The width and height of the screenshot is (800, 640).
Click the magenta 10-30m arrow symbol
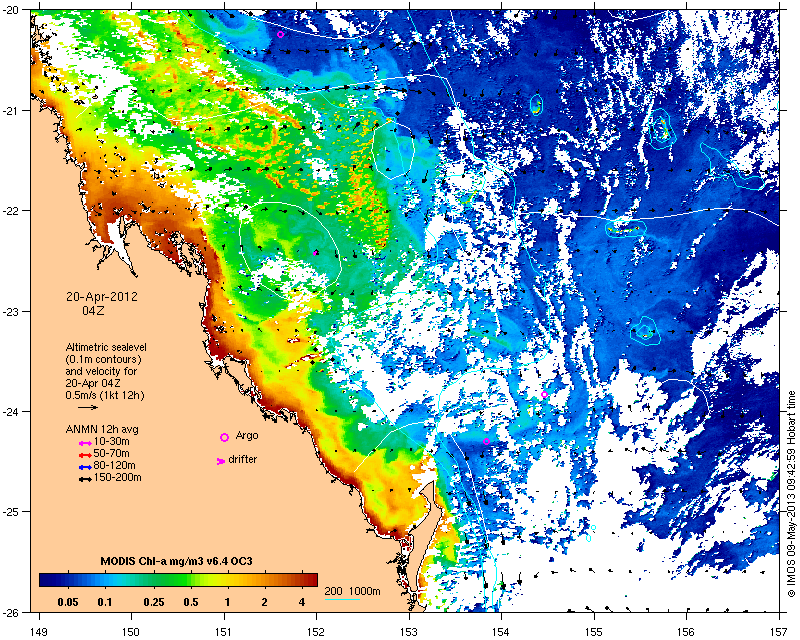[x=85, y=443]
